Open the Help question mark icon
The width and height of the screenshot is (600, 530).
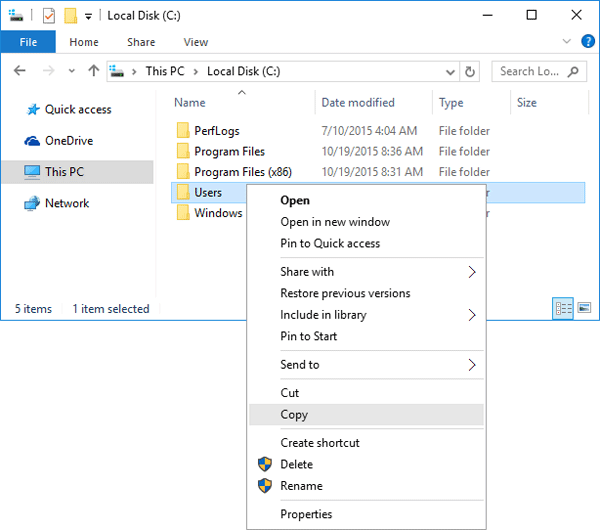click(589, 42)
